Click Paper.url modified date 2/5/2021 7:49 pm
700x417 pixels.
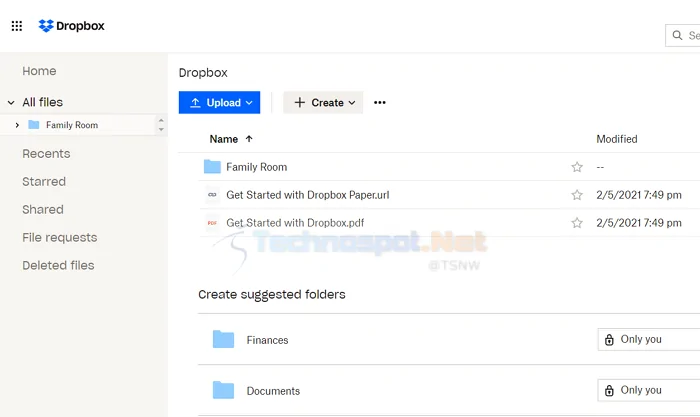639,195
